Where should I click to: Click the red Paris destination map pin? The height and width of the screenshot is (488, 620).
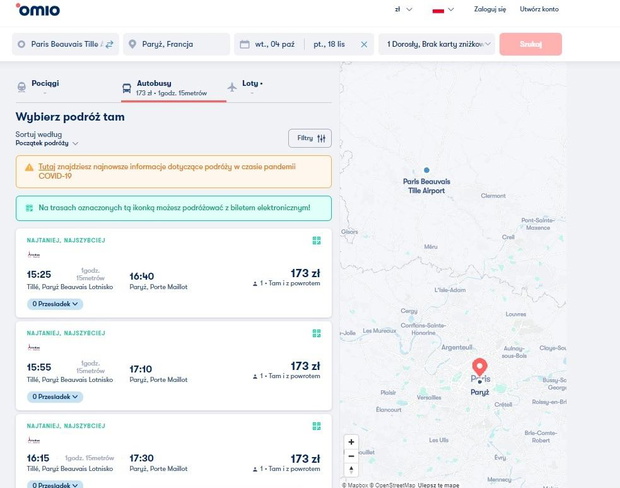pyautogui.click(x=480, y=367)
